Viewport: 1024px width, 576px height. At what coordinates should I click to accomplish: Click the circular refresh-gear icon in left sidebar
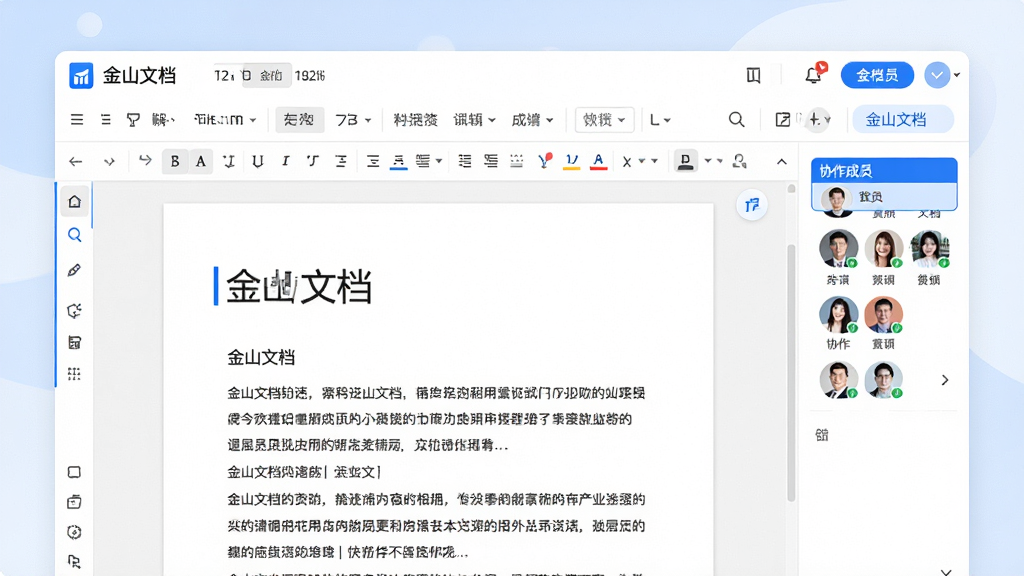[74, 310]
